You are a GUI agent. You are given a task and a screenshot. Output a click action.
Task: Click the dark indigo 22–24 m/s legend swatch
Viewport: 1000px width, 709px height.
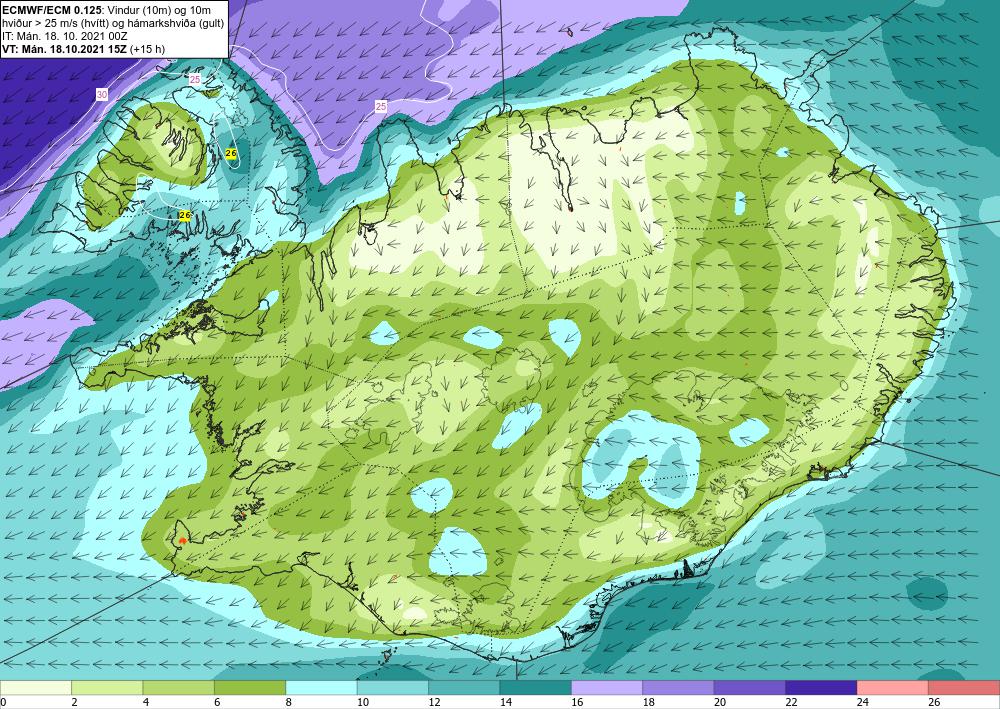(821, 688)
